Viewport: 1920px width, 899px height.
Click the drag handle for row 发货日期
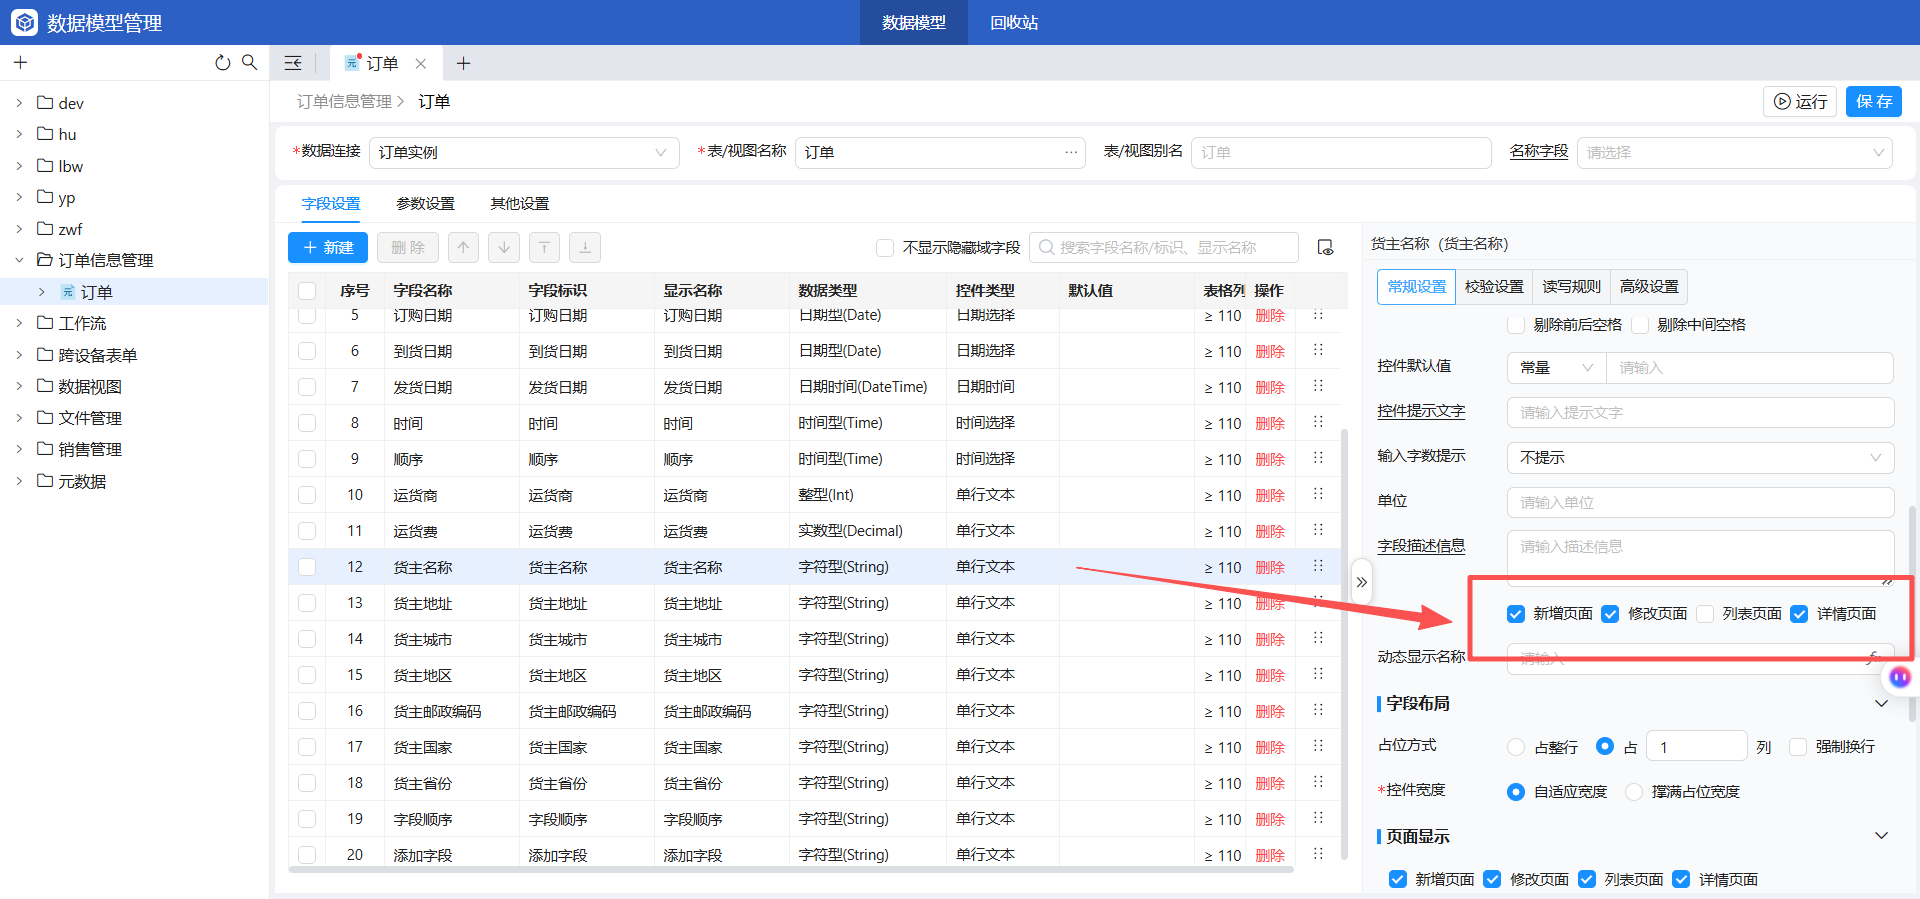click(x=1318, y=386)
